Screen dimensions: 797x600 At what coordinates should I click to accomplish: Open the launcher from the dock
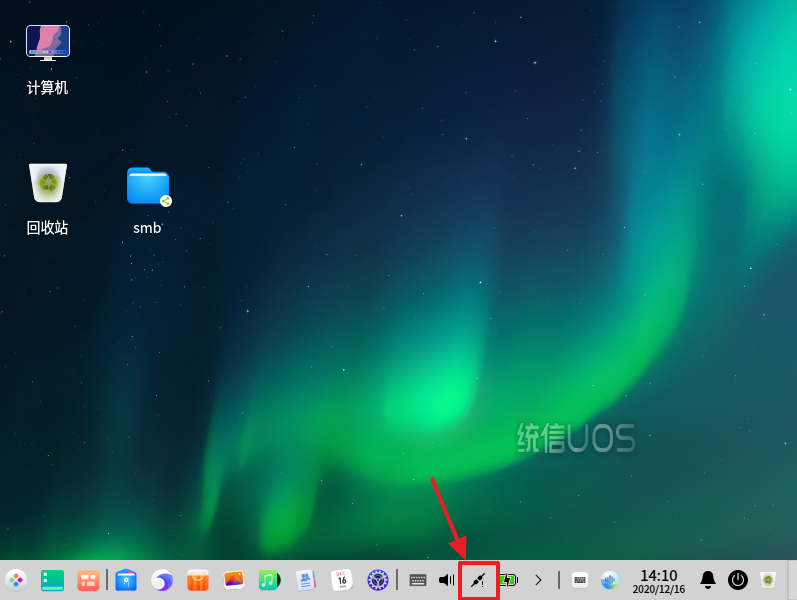pyautogui.click(x=16, y=579)
